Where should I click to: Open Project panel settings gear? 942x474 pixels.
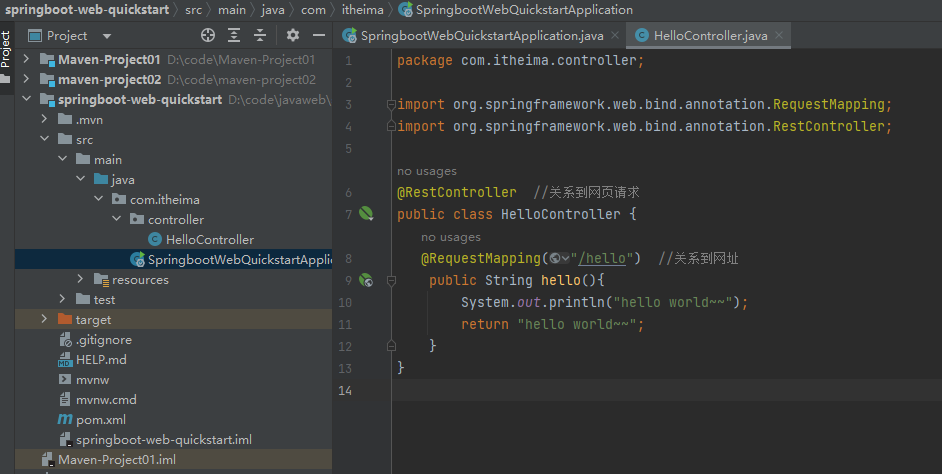293,35
